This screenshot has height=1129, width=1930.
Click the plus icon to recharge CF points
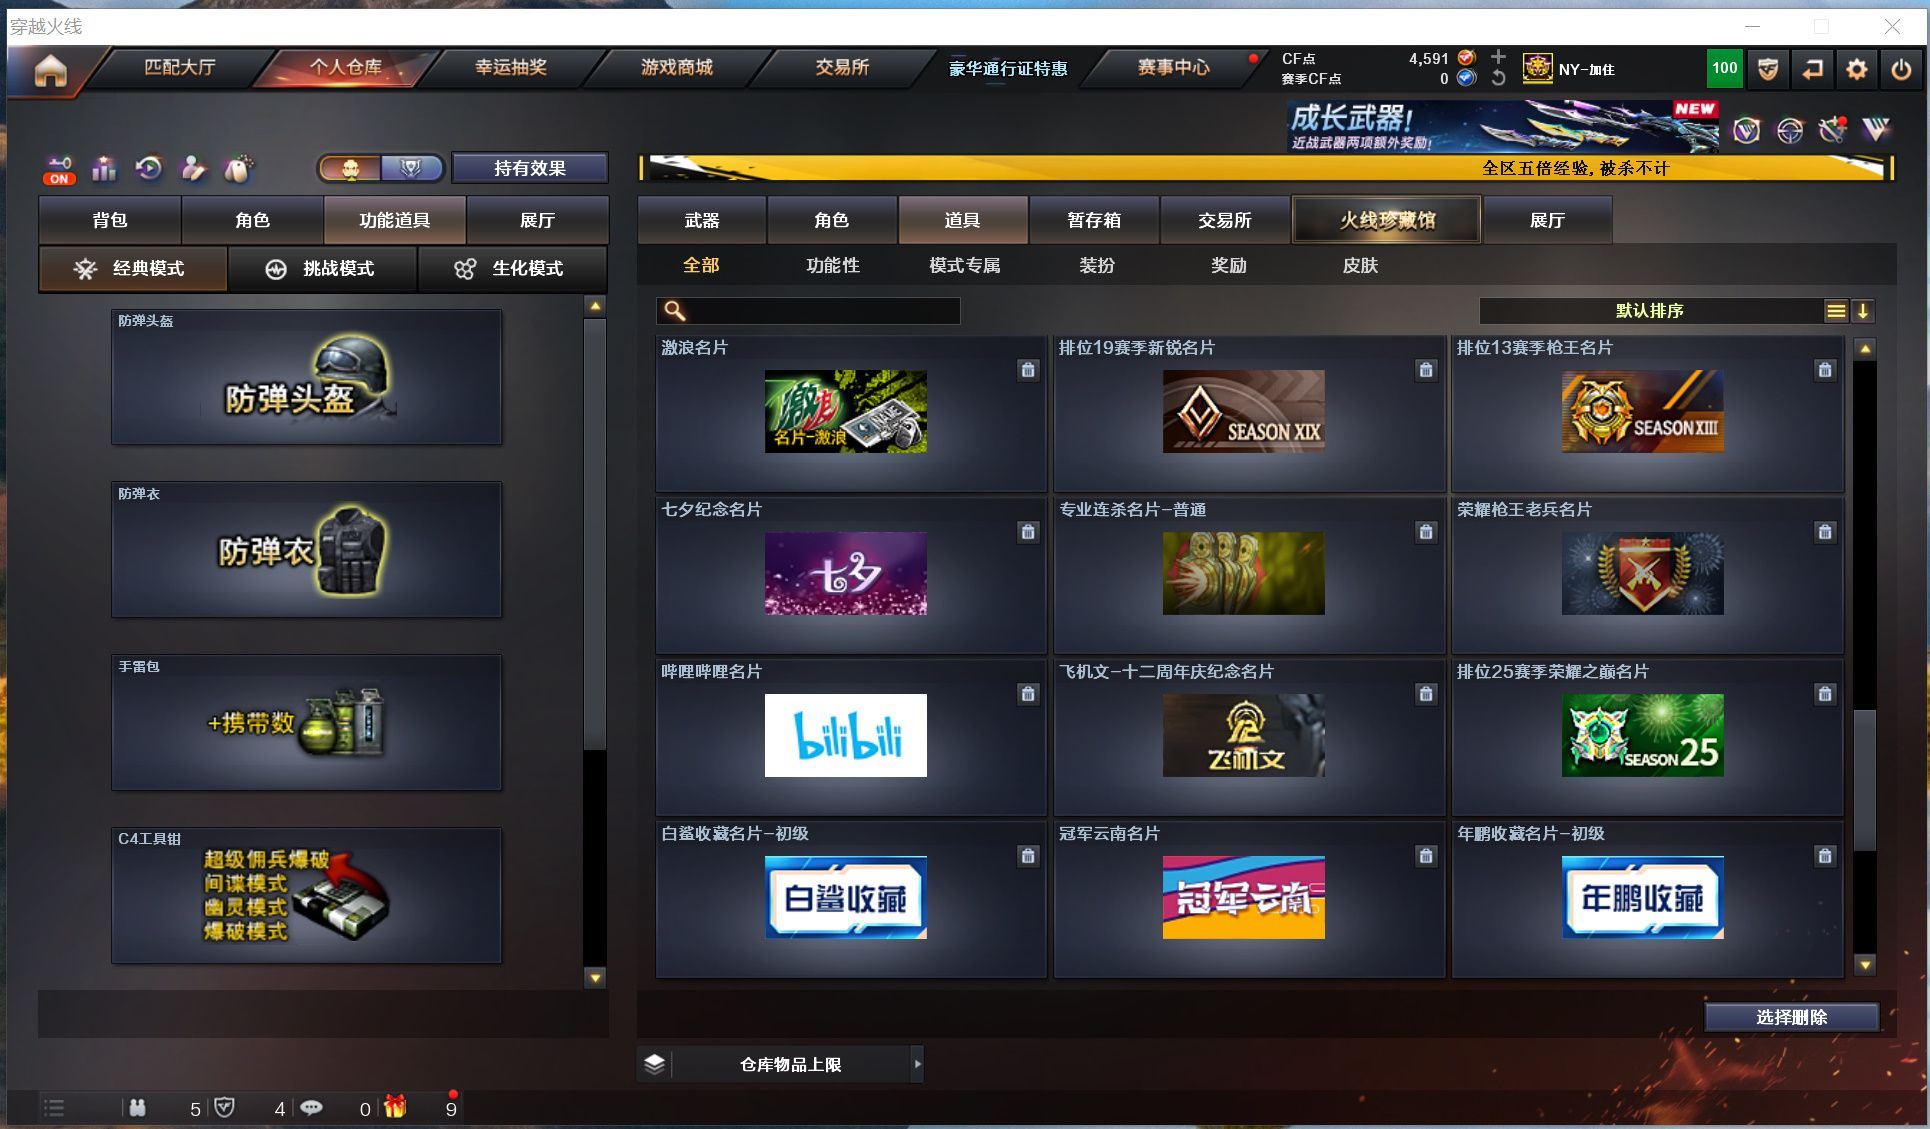[1498, 57]
